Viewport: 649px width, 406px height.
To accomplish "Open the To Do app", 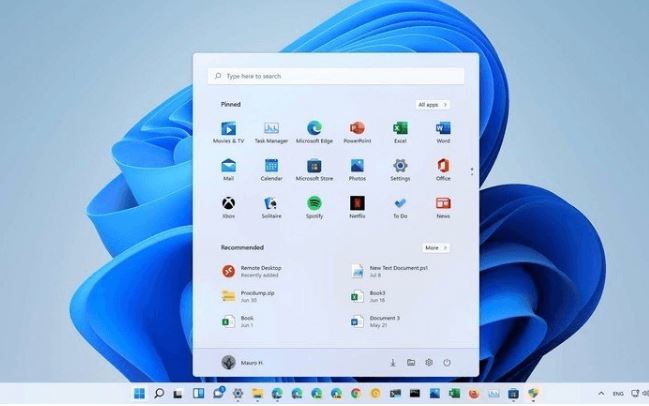I will [400, 207].
